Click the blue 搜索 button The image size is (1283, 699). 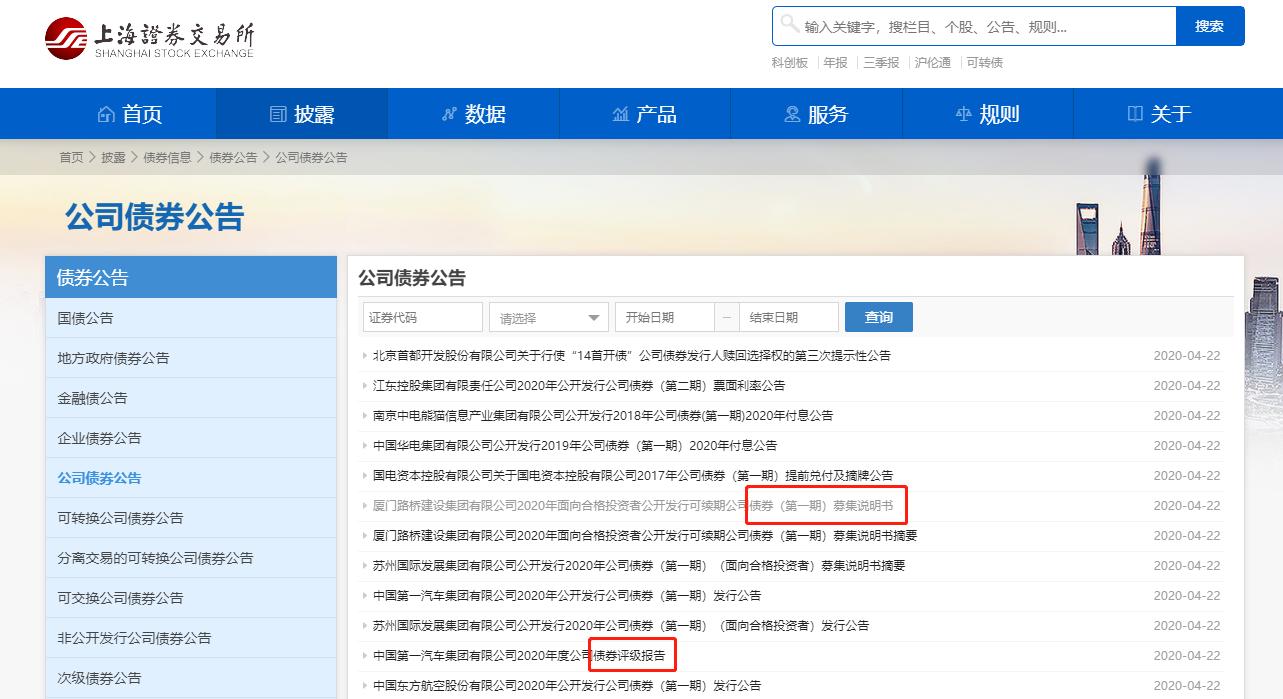(x=1210, y=25)
